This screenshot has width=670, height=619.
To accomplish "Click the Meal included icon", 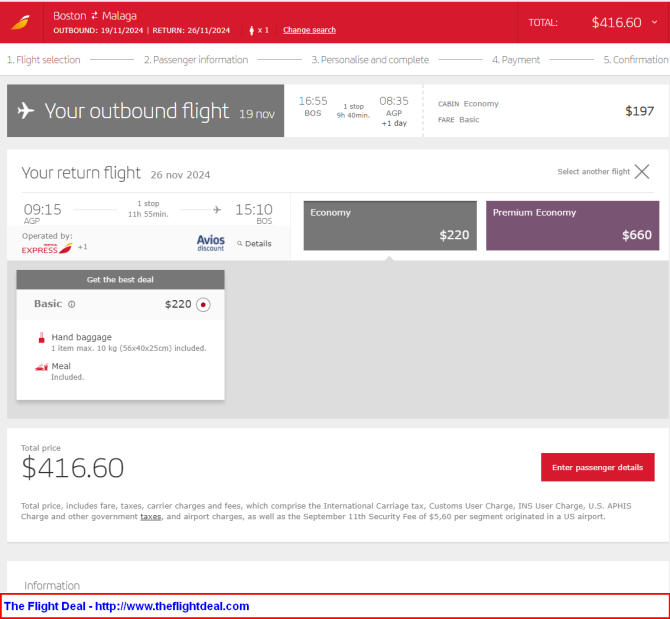I will tap(41, 367).
